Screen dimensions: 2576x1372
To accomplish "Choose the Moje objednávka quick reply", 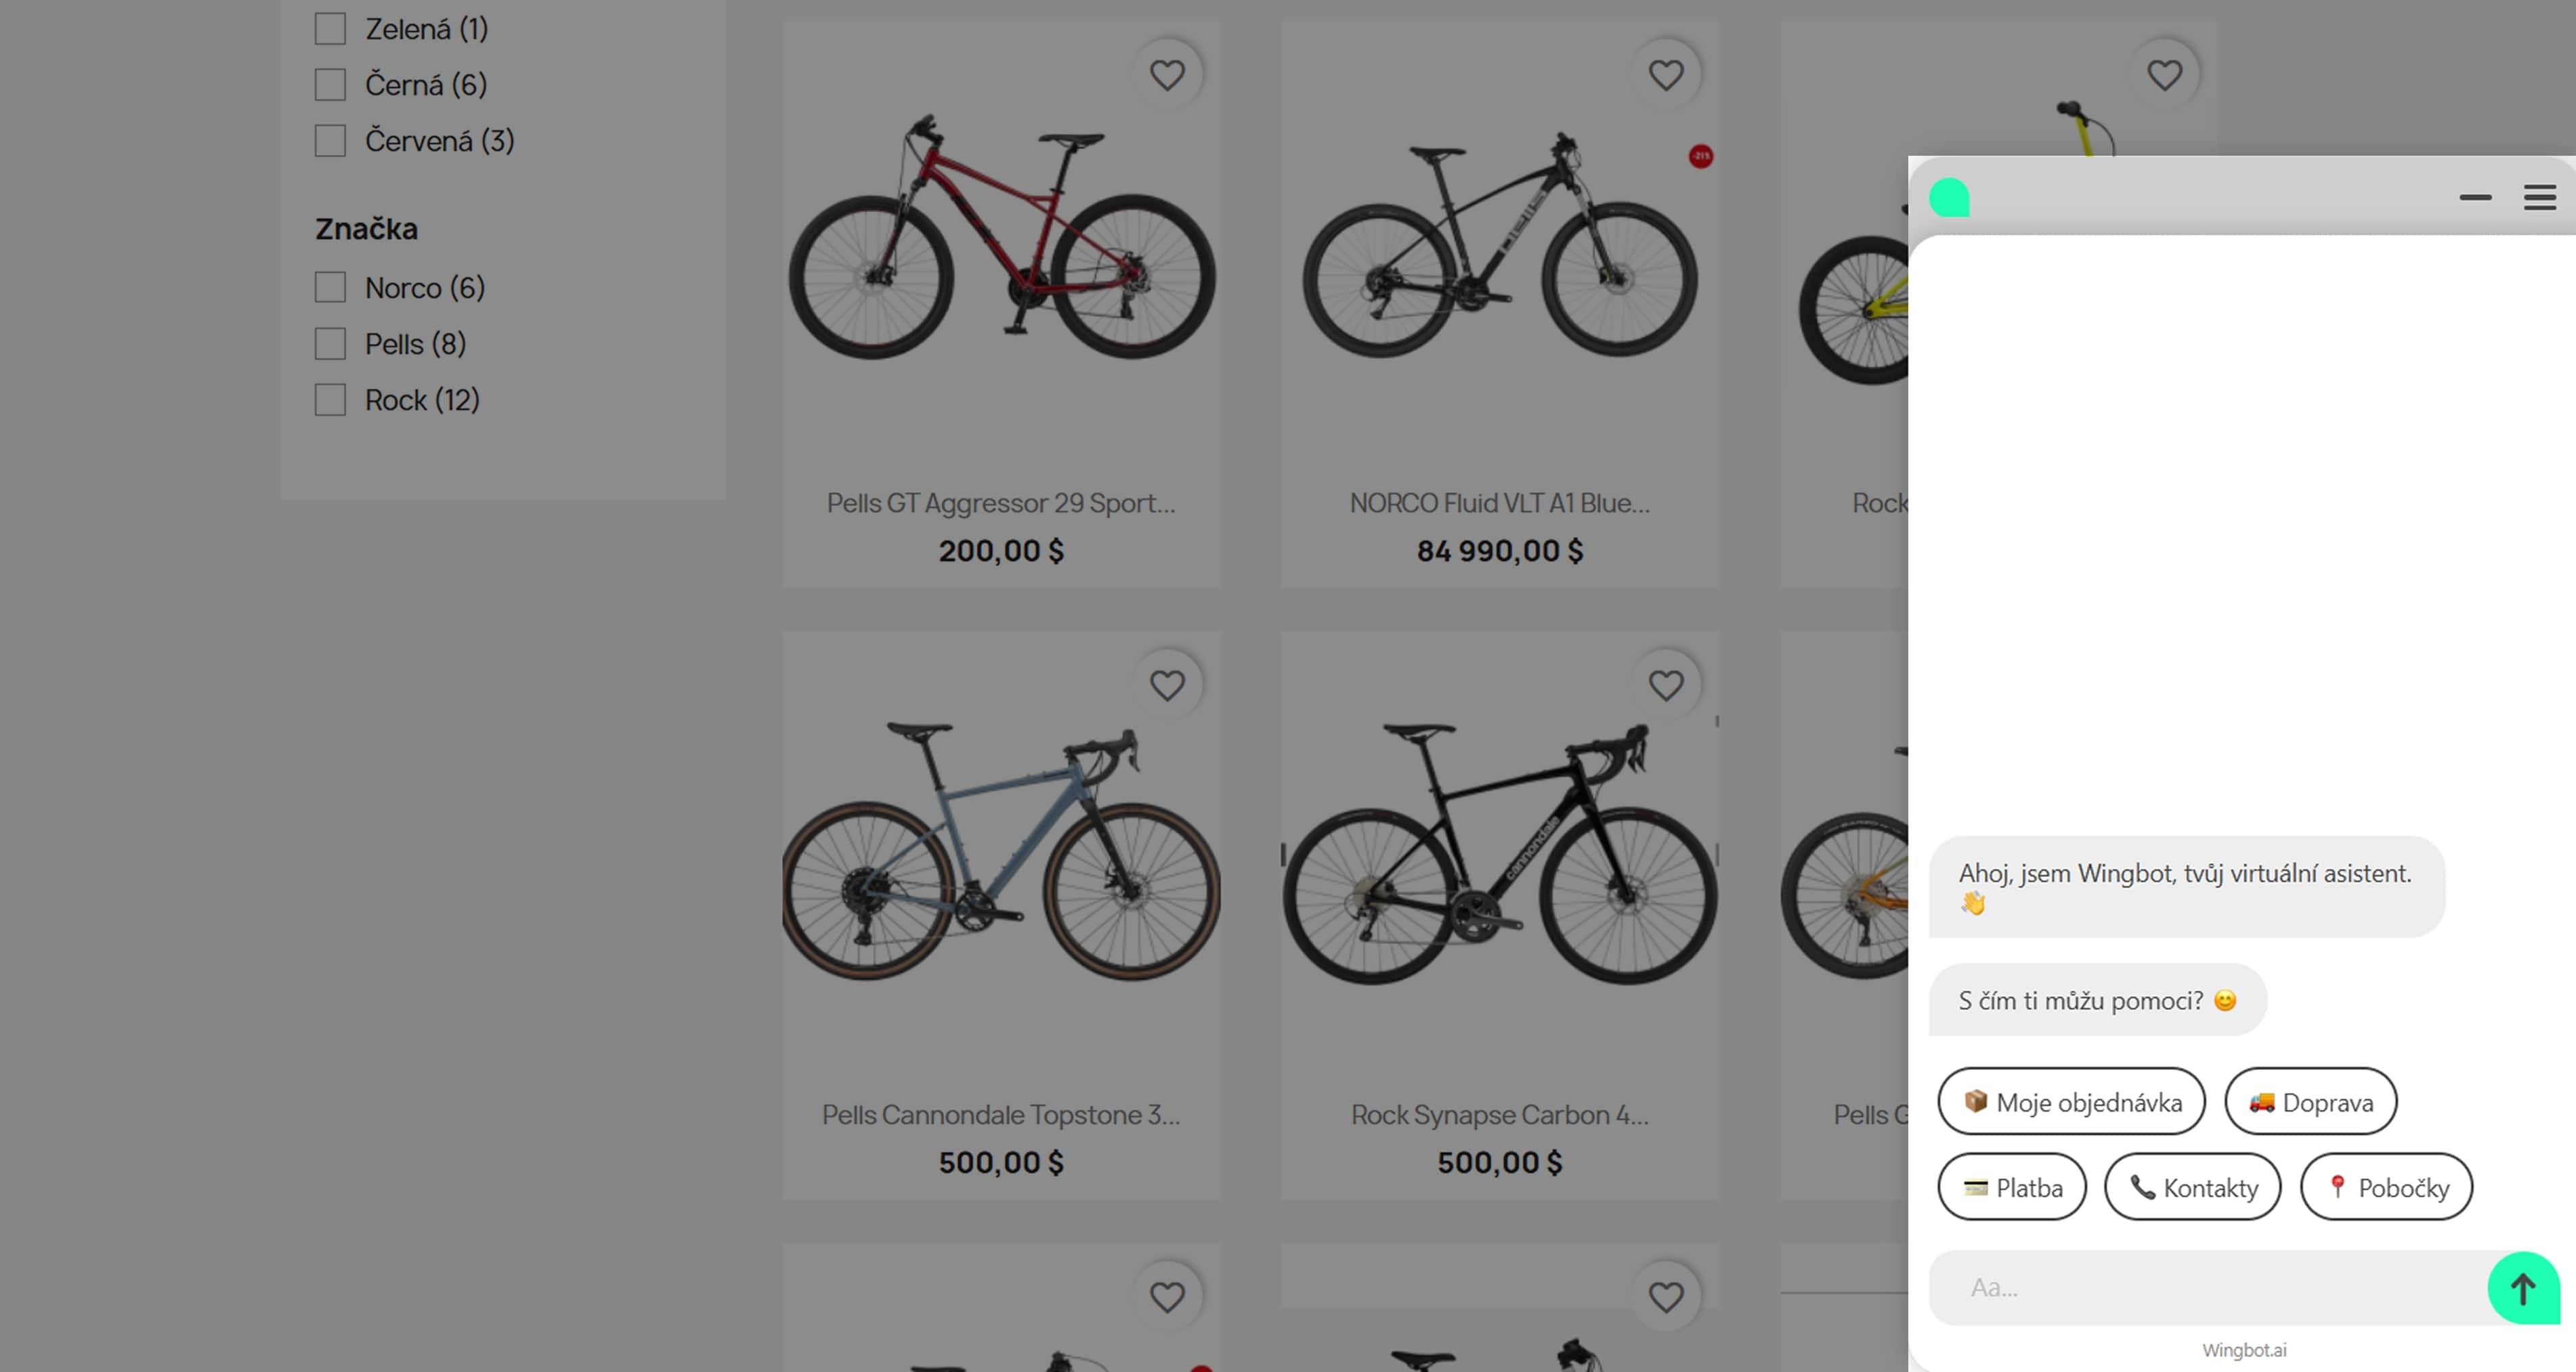I will point(2071,1102).
